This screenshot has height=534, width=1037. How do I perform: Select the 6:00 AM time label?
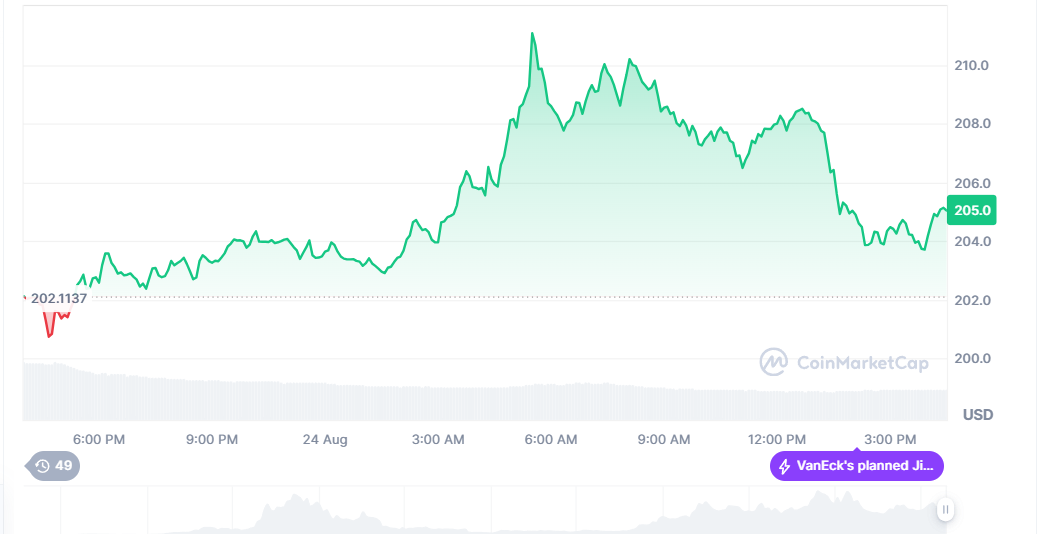pyautogui.click(x=551, y=439)
